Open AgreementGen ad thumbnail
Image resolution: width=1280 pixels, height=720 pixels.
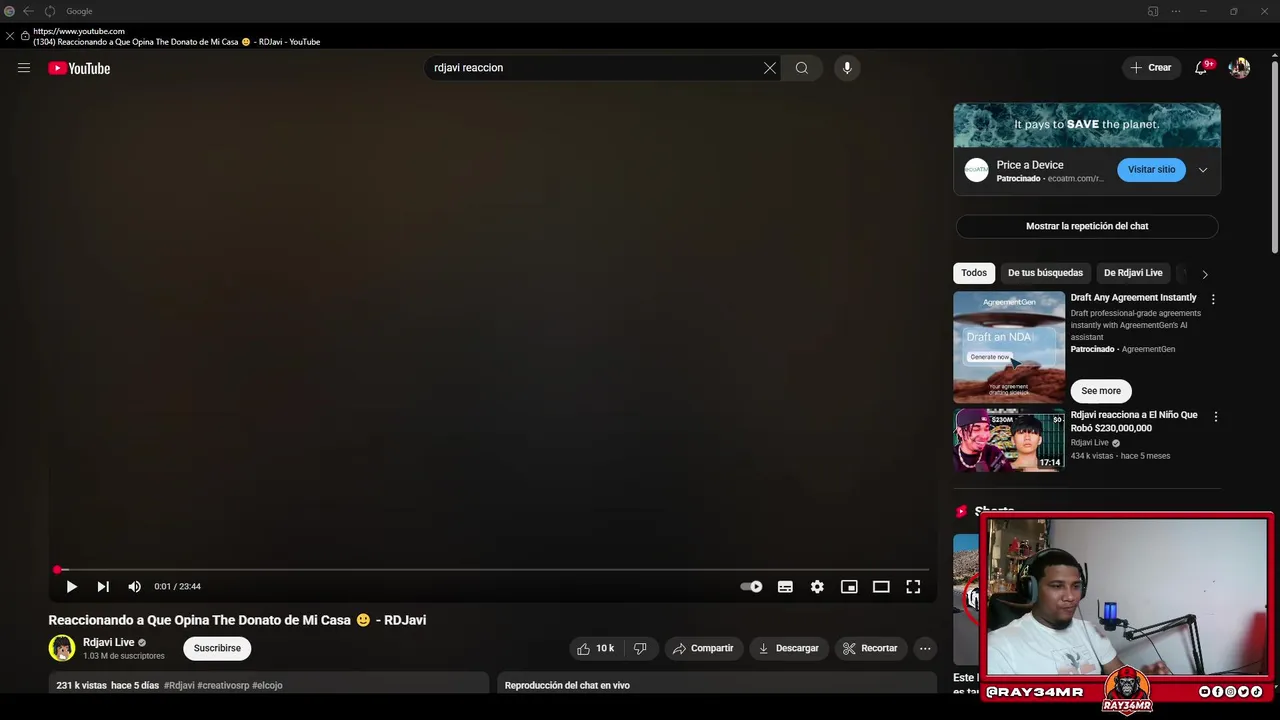tap(1009, 347)
